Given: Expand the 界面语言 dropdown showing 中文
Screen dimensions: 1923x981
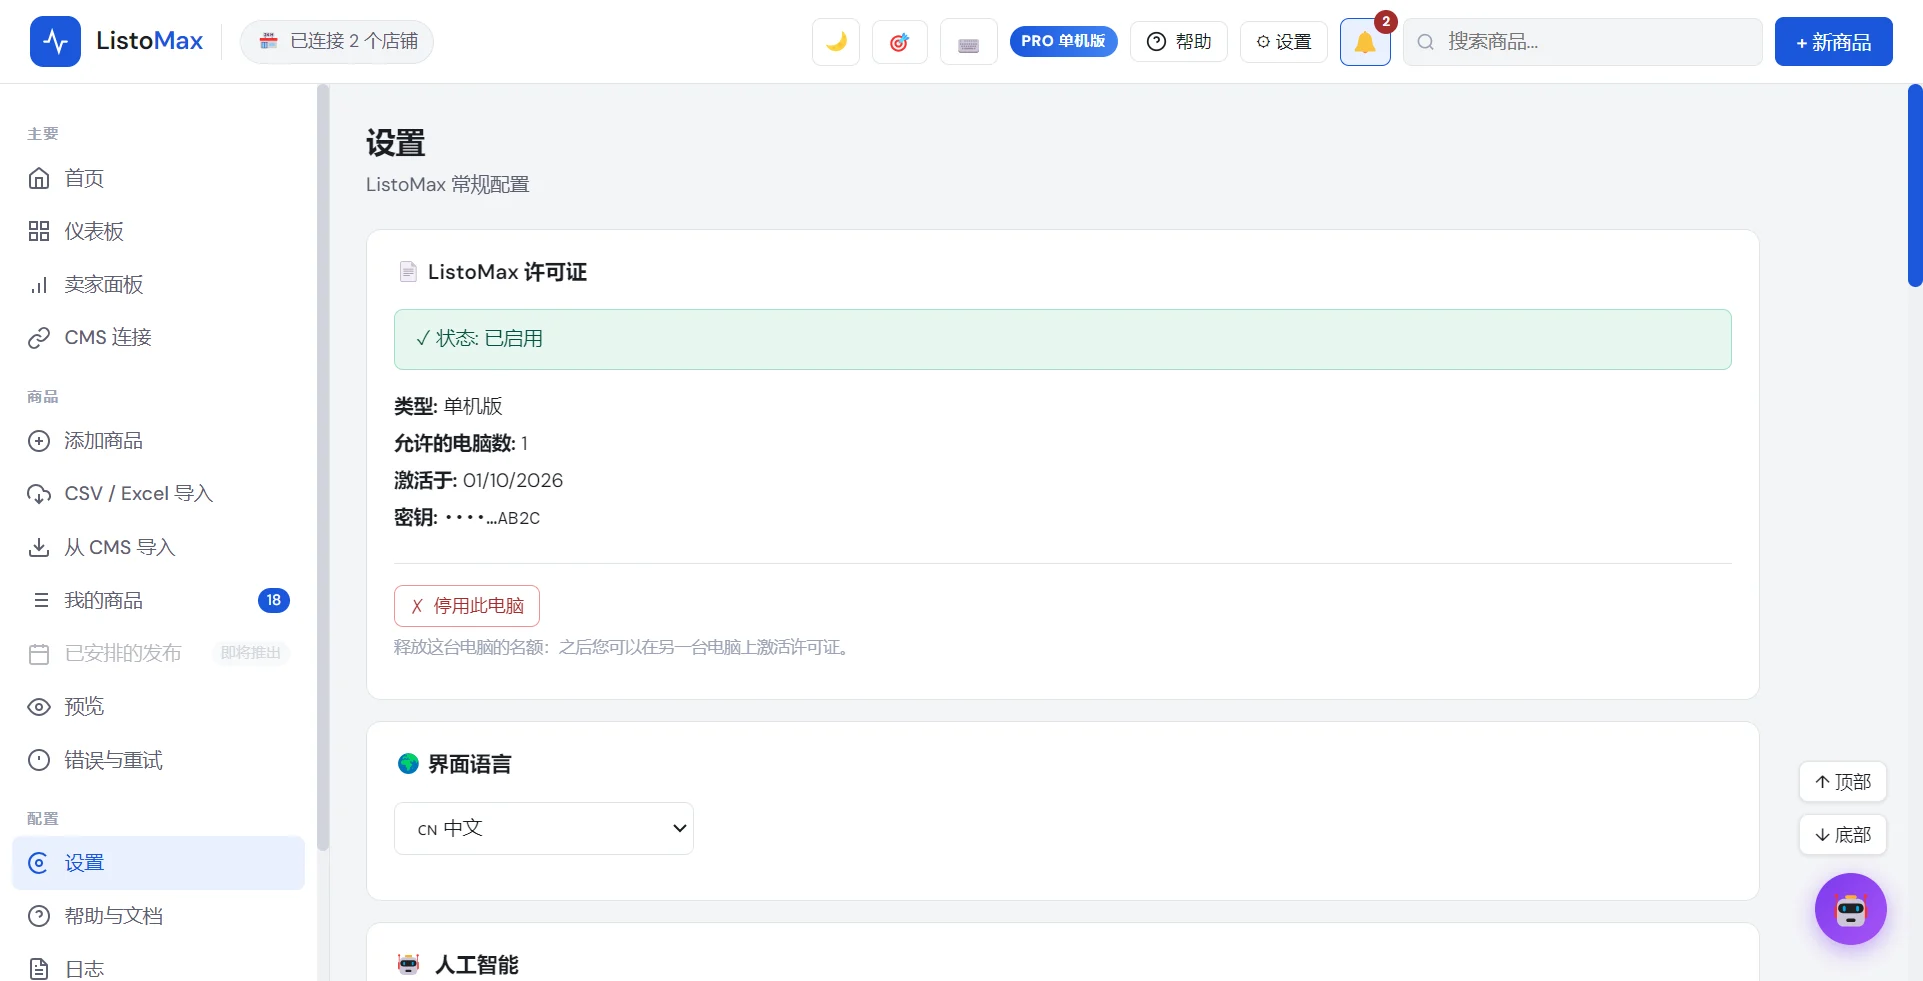Looking at the screenshot, I should (544, 828).
